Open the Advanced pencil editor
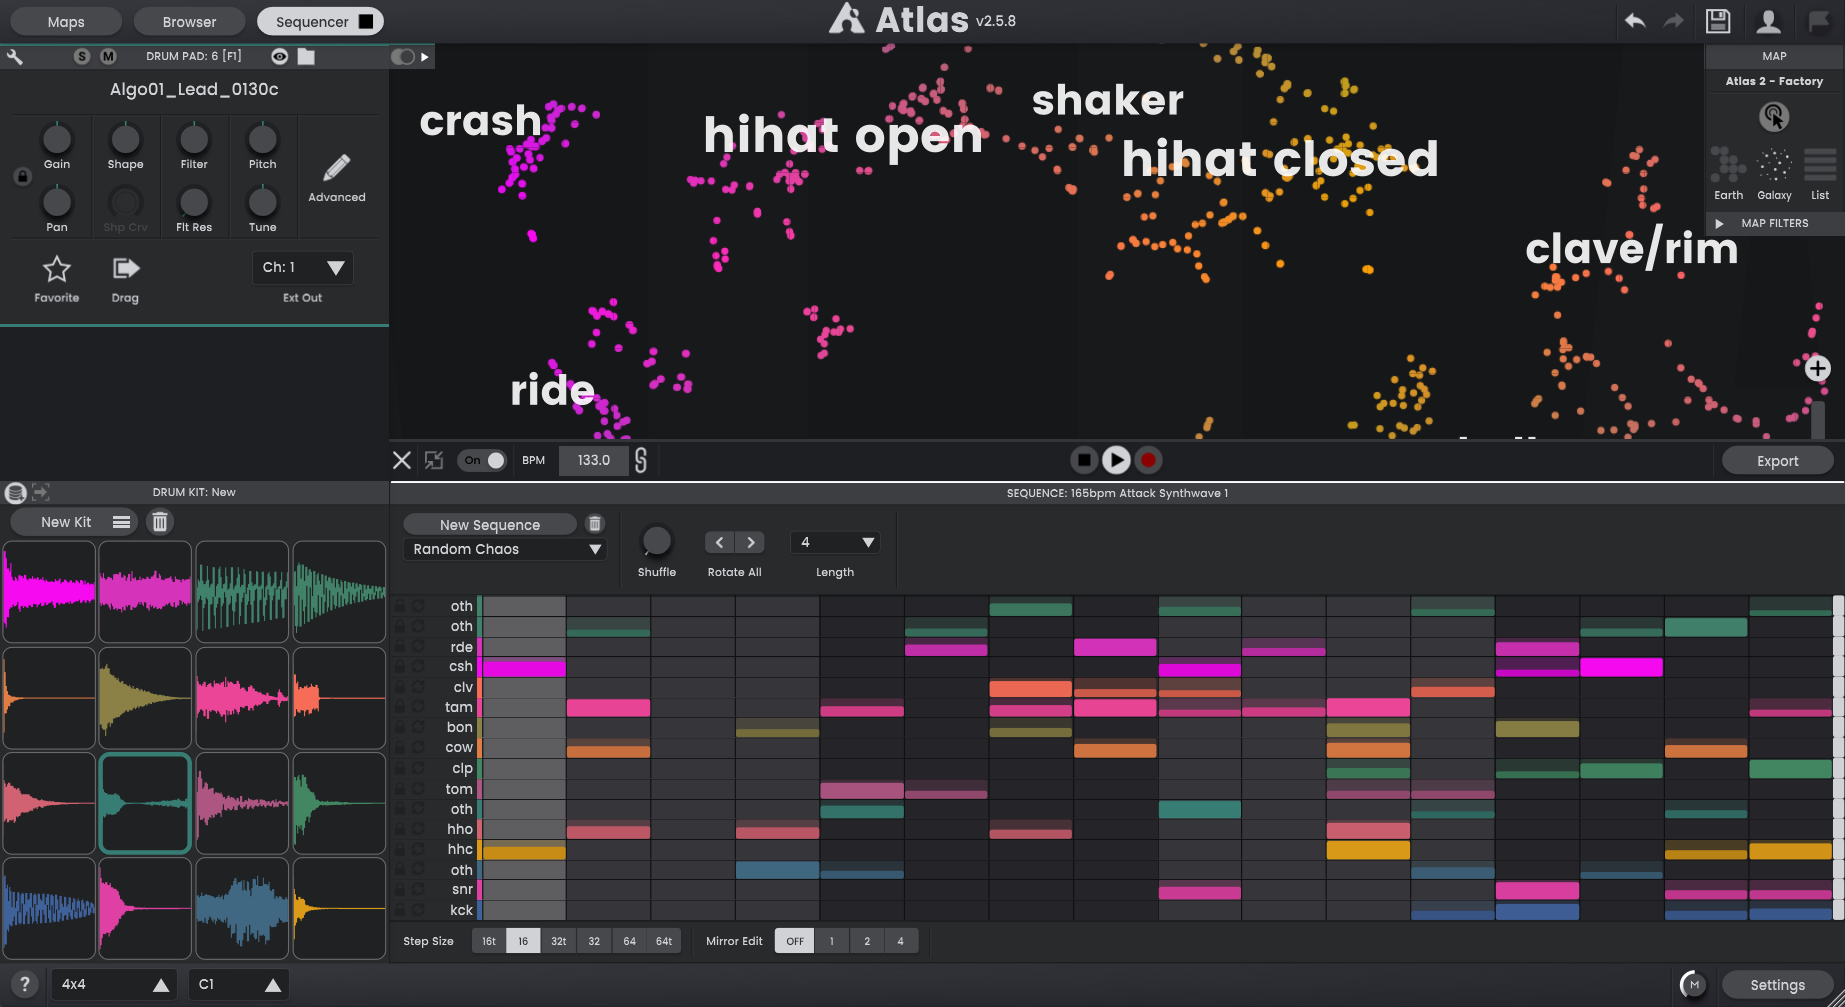The height and width of the screenshot is (1007, 1845). click(x=337, y=169)
